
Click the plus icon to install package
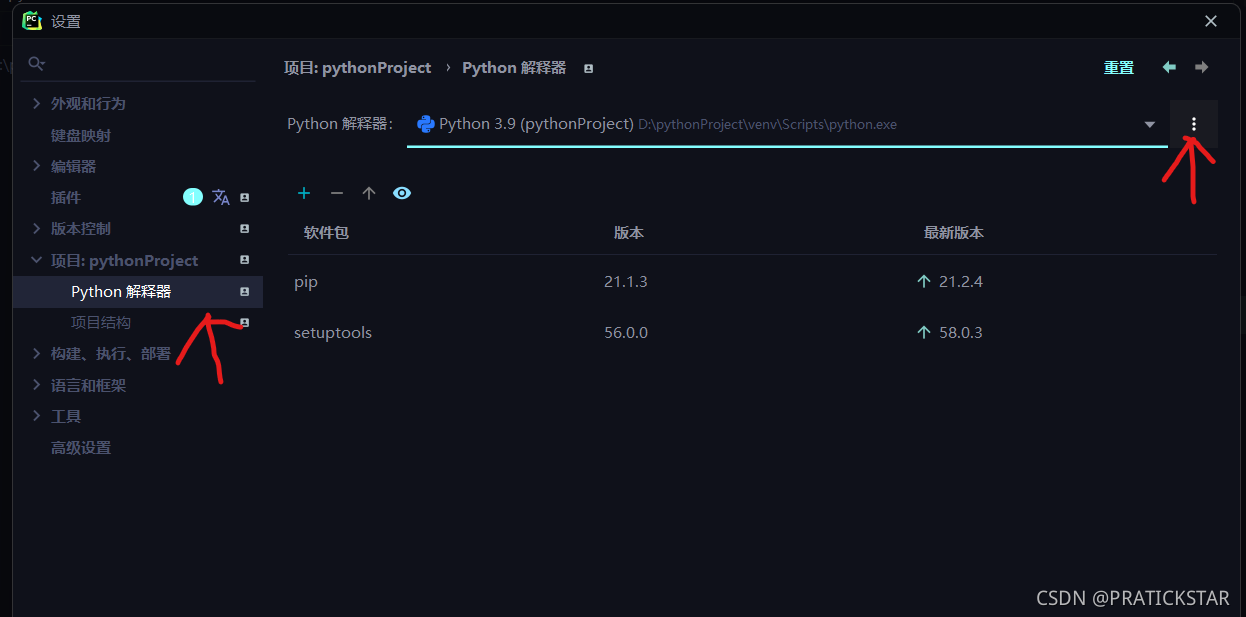304,193
